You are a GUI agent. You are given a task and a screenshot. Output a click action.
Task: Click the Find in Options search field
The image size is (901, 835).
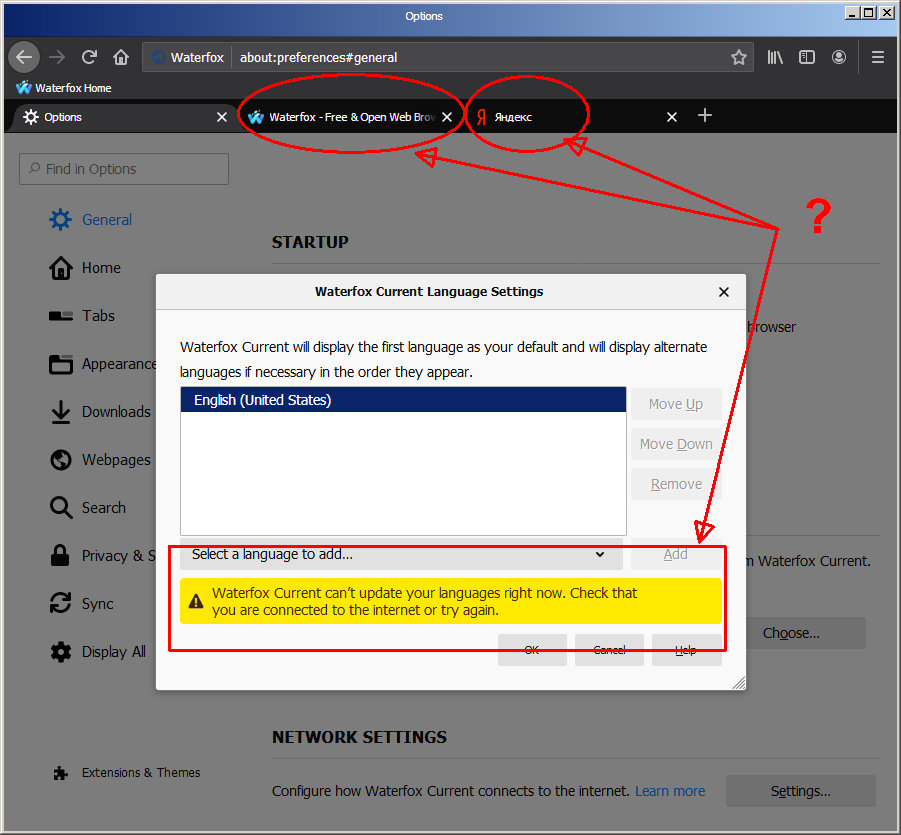point(123,168)
